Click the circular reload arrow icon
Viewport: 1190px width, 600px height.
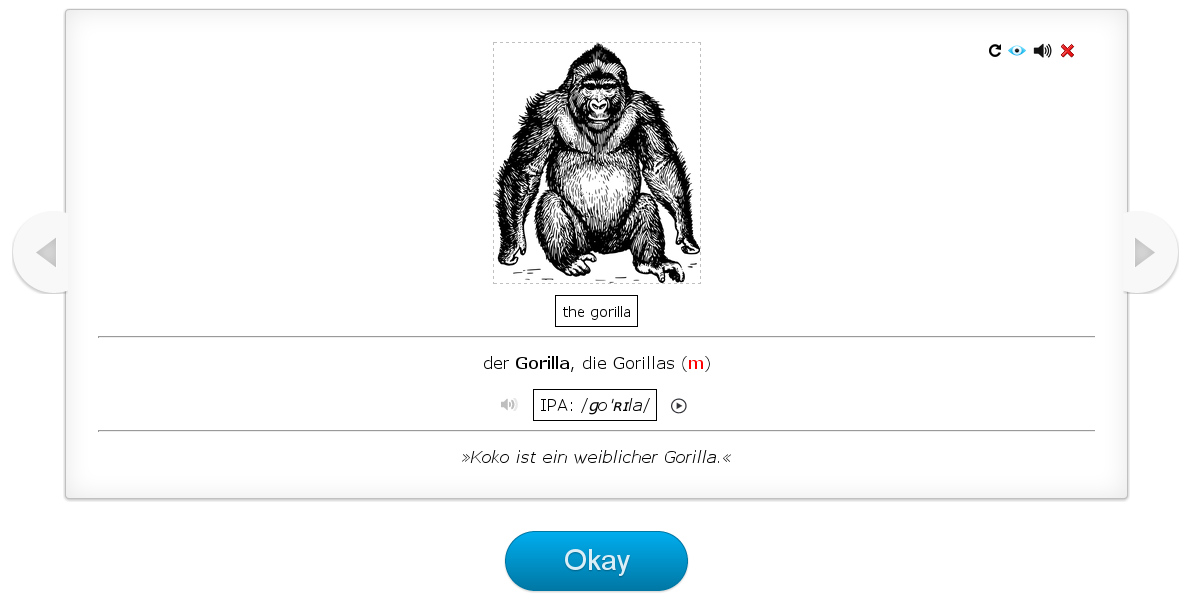(994, 51)
